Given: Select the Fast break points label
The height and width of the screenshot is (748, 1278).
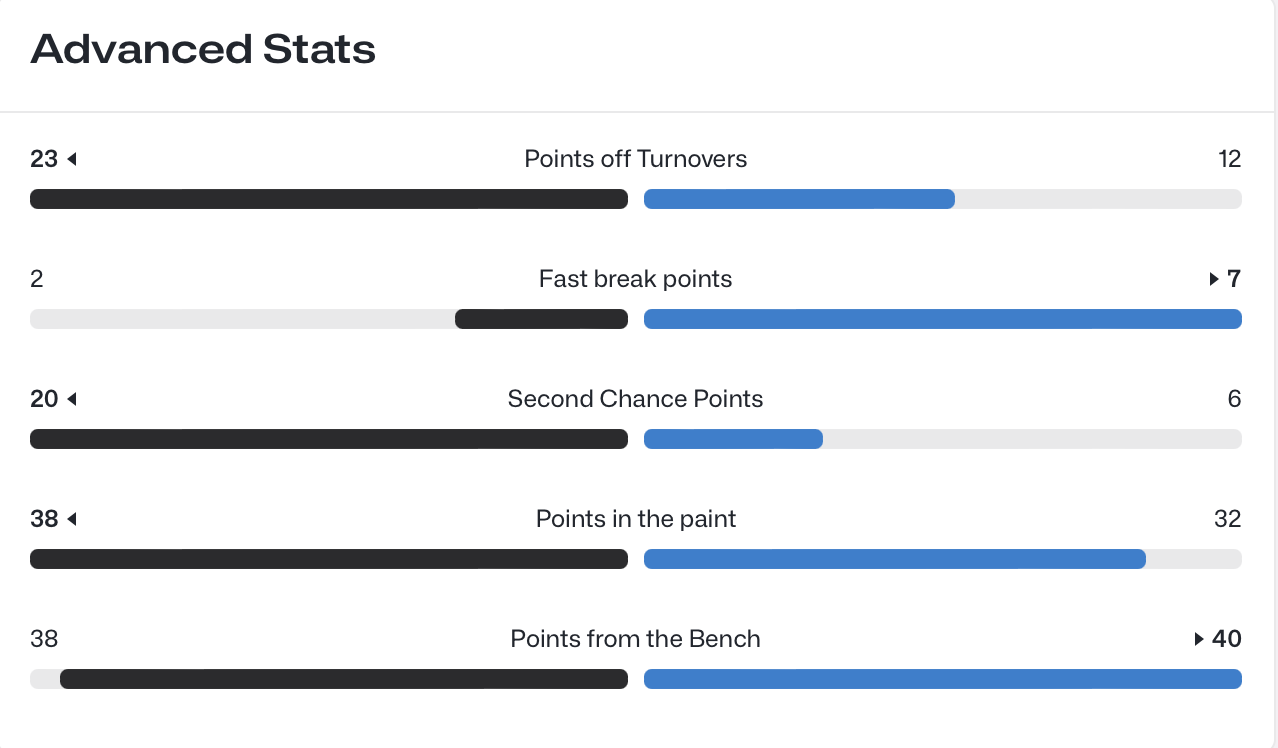Looking at the screenshot, I should [x=635, y=279].
